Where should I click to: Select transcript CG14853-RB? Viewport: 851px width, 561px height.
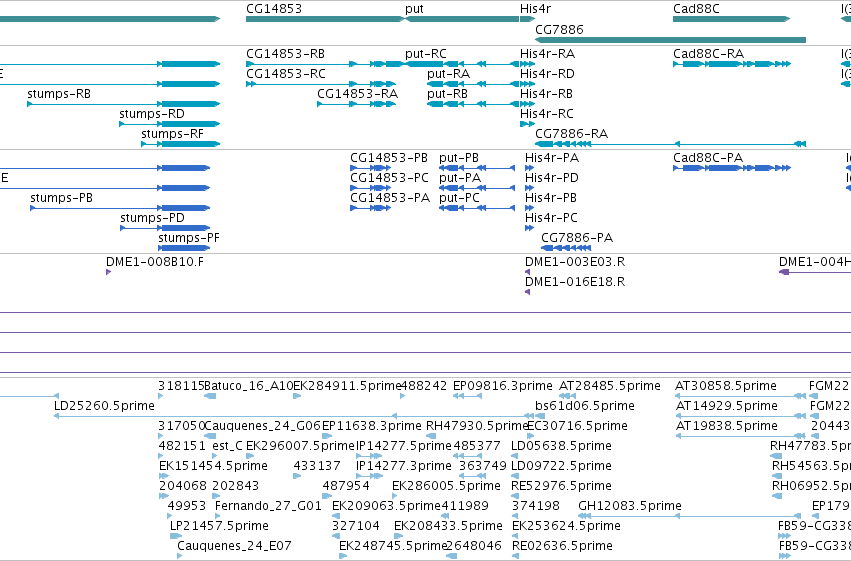point(325,64)
